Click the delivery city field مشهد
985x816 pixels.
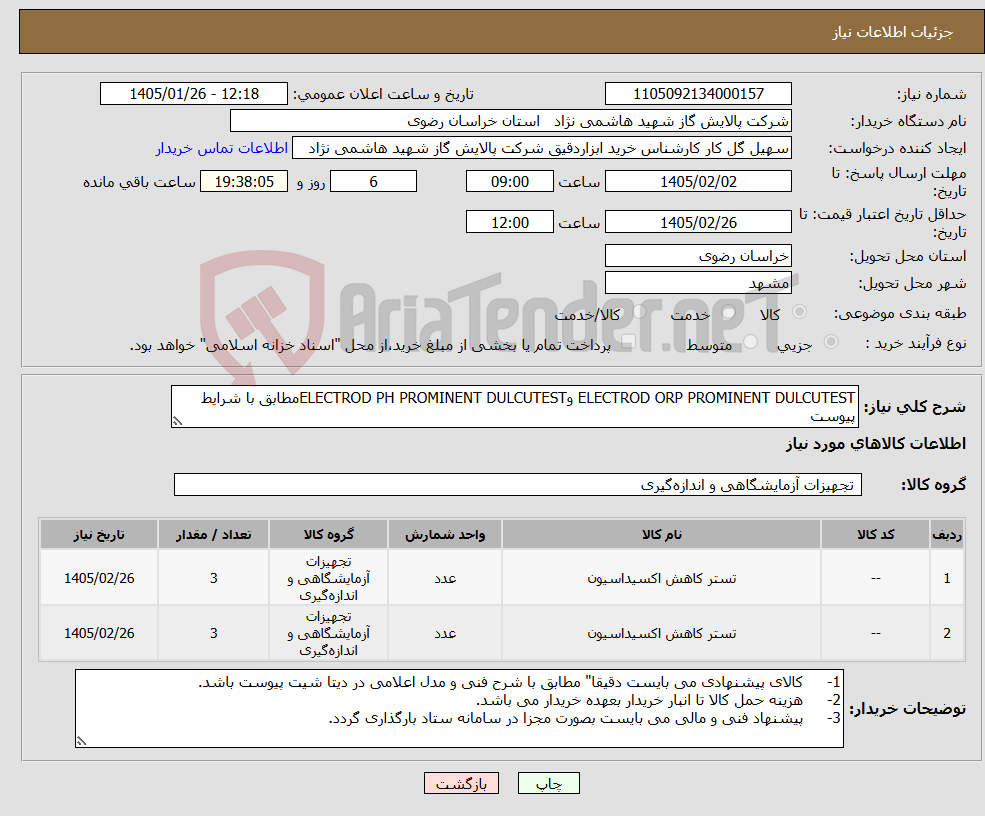[698, 283]
